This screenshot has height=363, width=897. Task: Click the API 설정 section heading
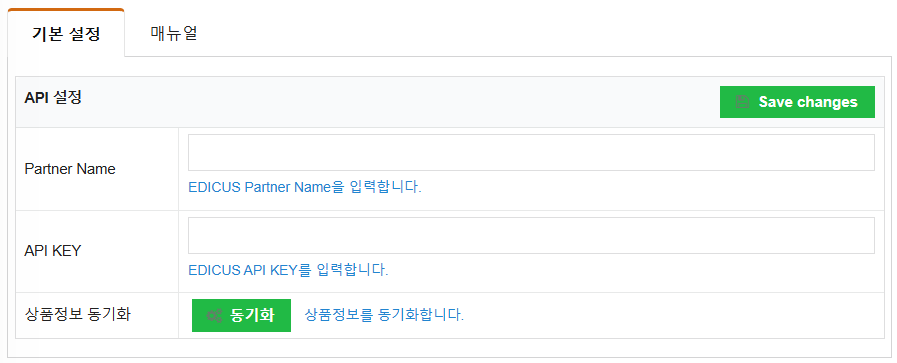point(53,98)
